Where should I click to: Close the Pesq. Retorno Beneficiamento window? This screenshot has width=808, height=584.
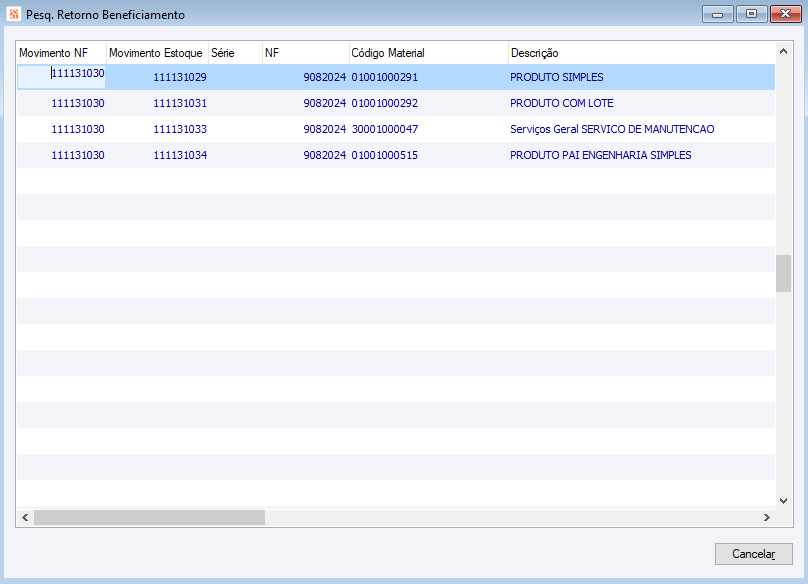click(x=786, y=14)
